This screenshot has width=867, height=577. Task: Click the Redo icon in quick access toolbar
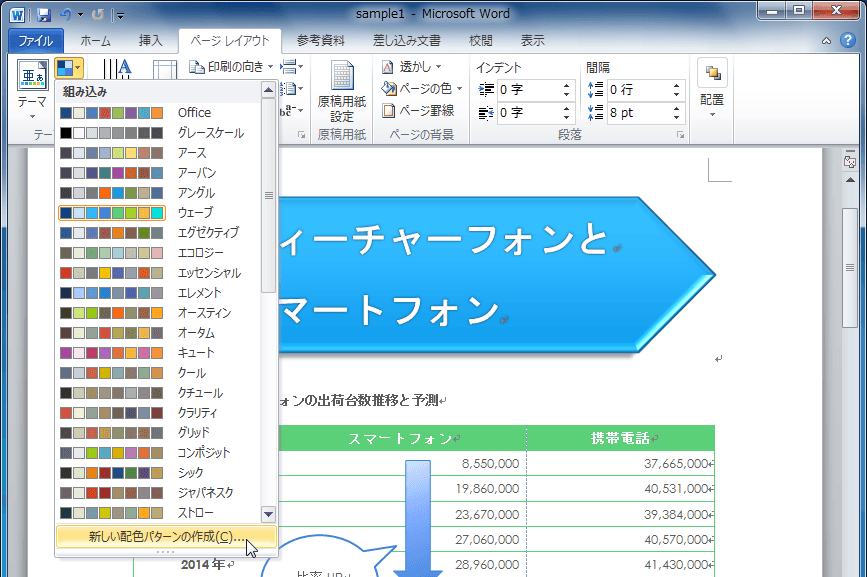[97, 15]
